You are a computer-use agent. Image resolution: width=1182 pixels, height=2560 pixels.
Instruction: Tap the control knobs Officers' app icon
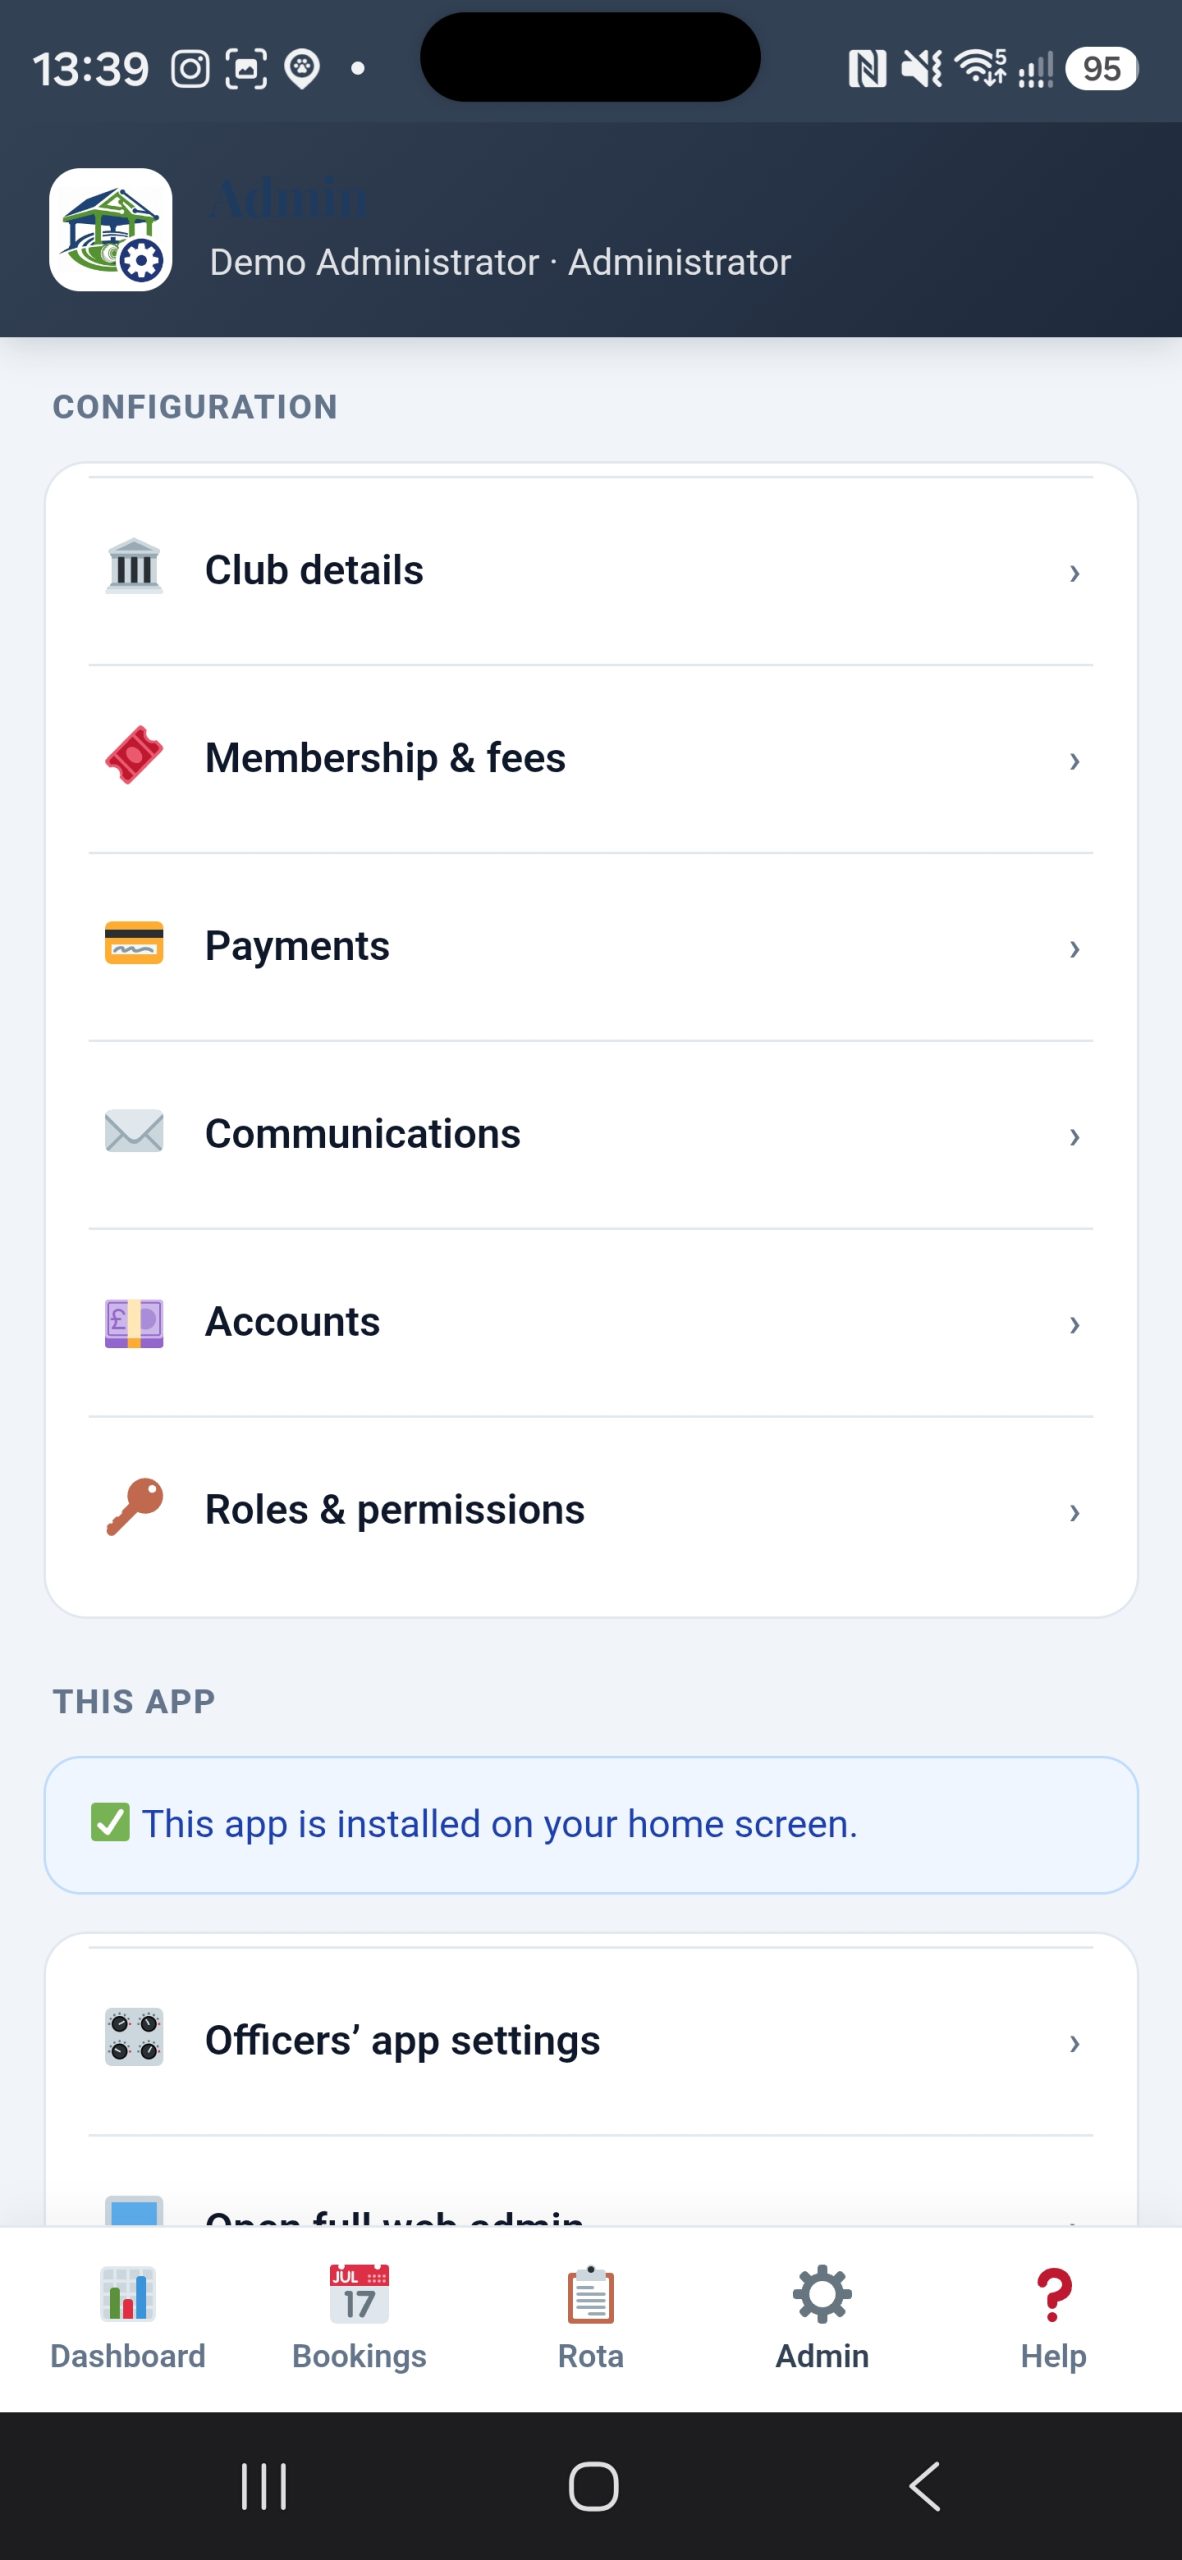(134, 2038)
